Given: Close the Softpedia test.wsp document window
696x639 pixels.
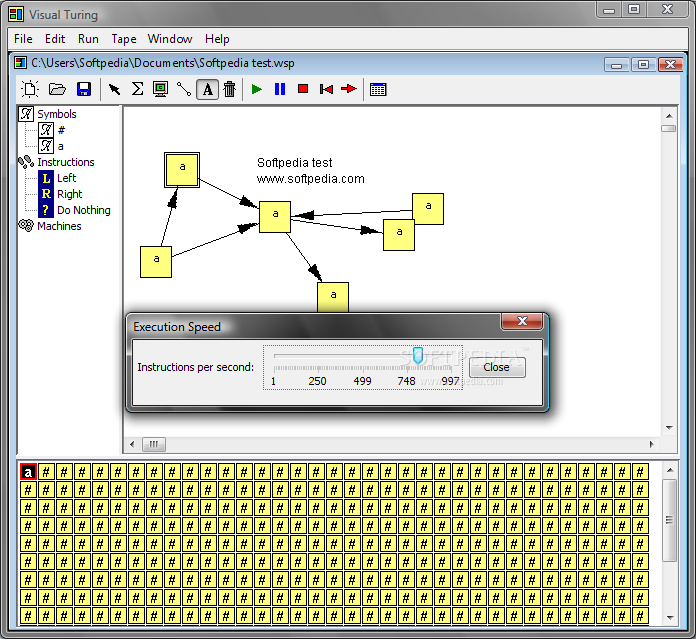Looking at the screenshot, I should click(670, 65).
